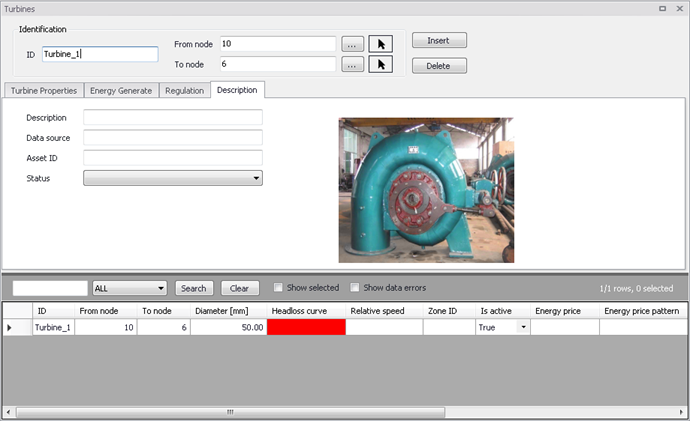Focus the Asset ID text field

173,158
